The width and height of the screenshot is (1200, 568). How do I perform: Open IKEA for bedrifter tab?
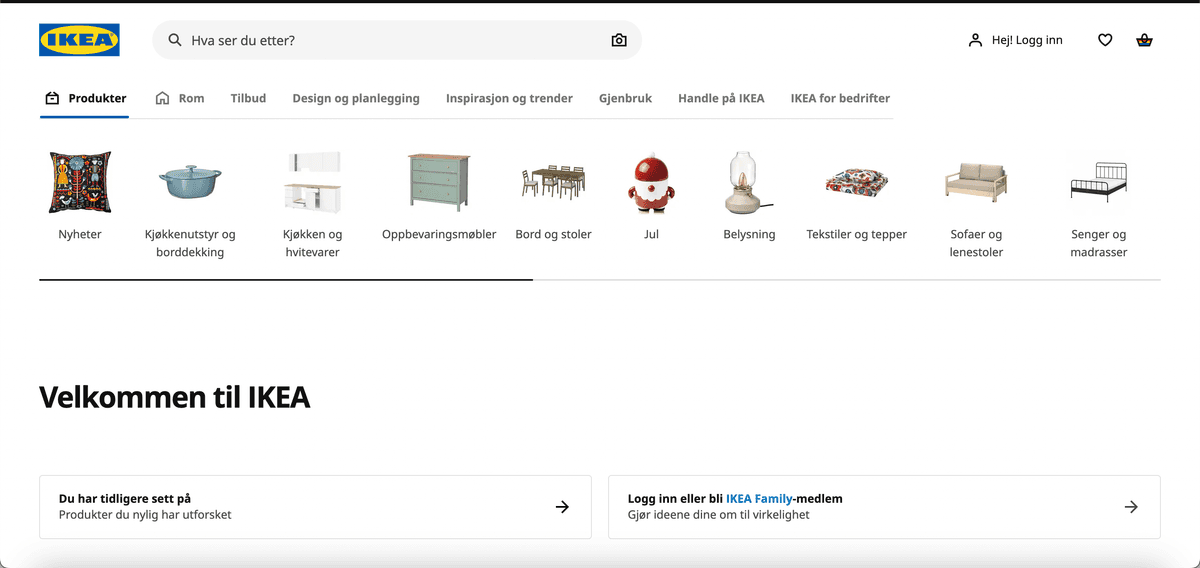840,98
